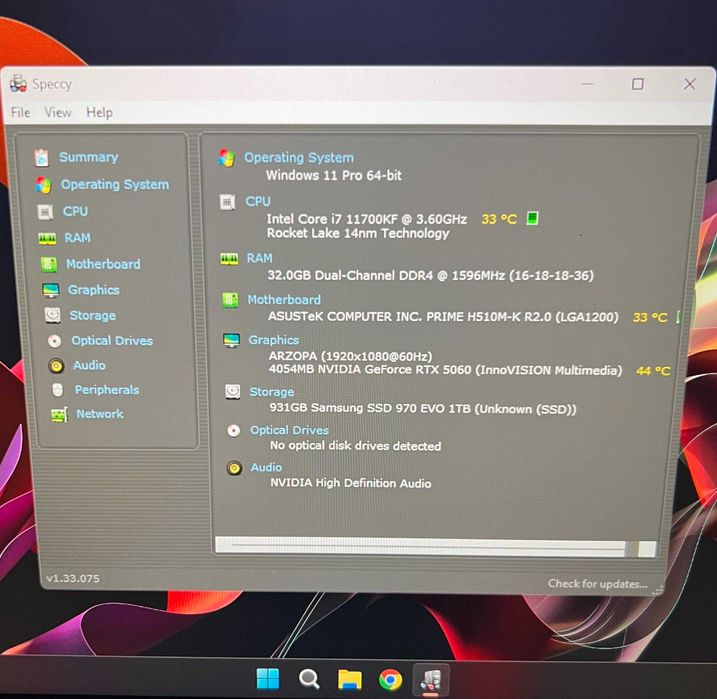The width and height of the screenshot is (717, 699).
Task: Click the Network card icon in sidebar
Action: (59, 415)
